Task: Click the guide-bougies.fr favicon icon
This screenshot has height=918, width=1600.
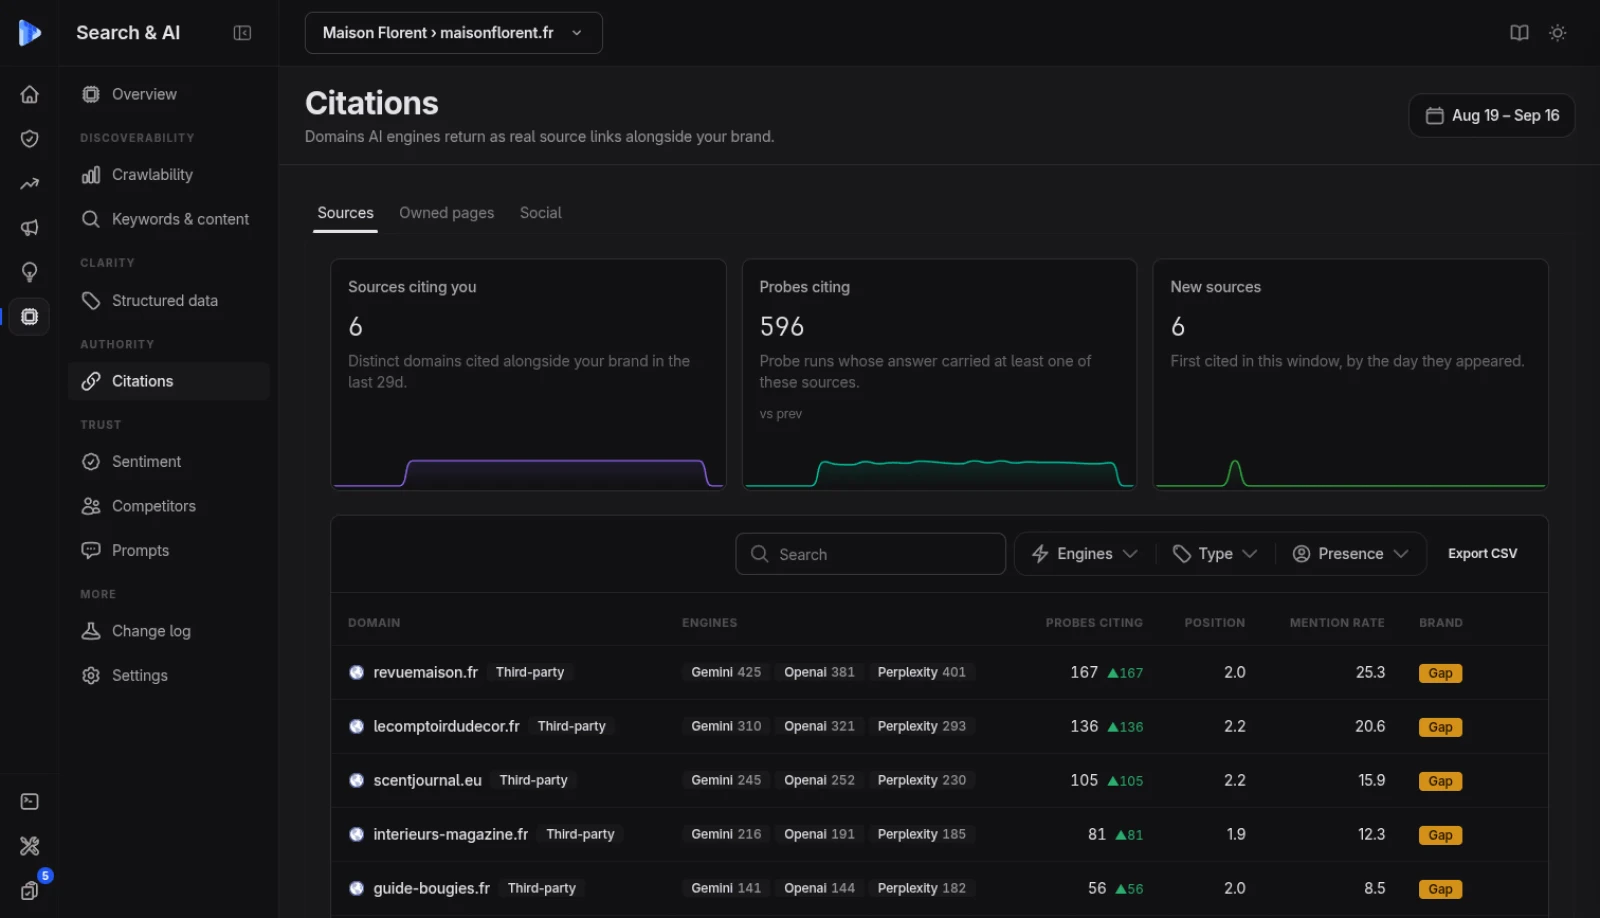Action: [x=356, y=889]
